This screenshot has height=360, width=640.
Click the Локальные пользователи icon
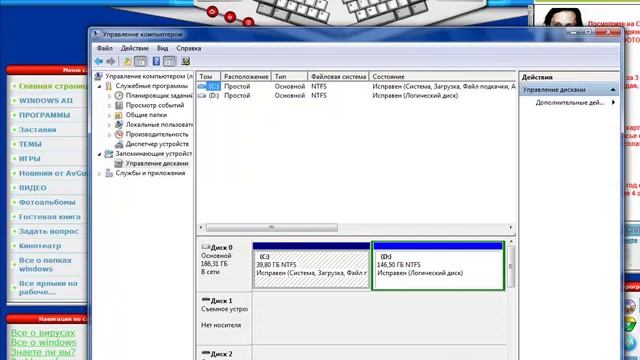[119, 124]
